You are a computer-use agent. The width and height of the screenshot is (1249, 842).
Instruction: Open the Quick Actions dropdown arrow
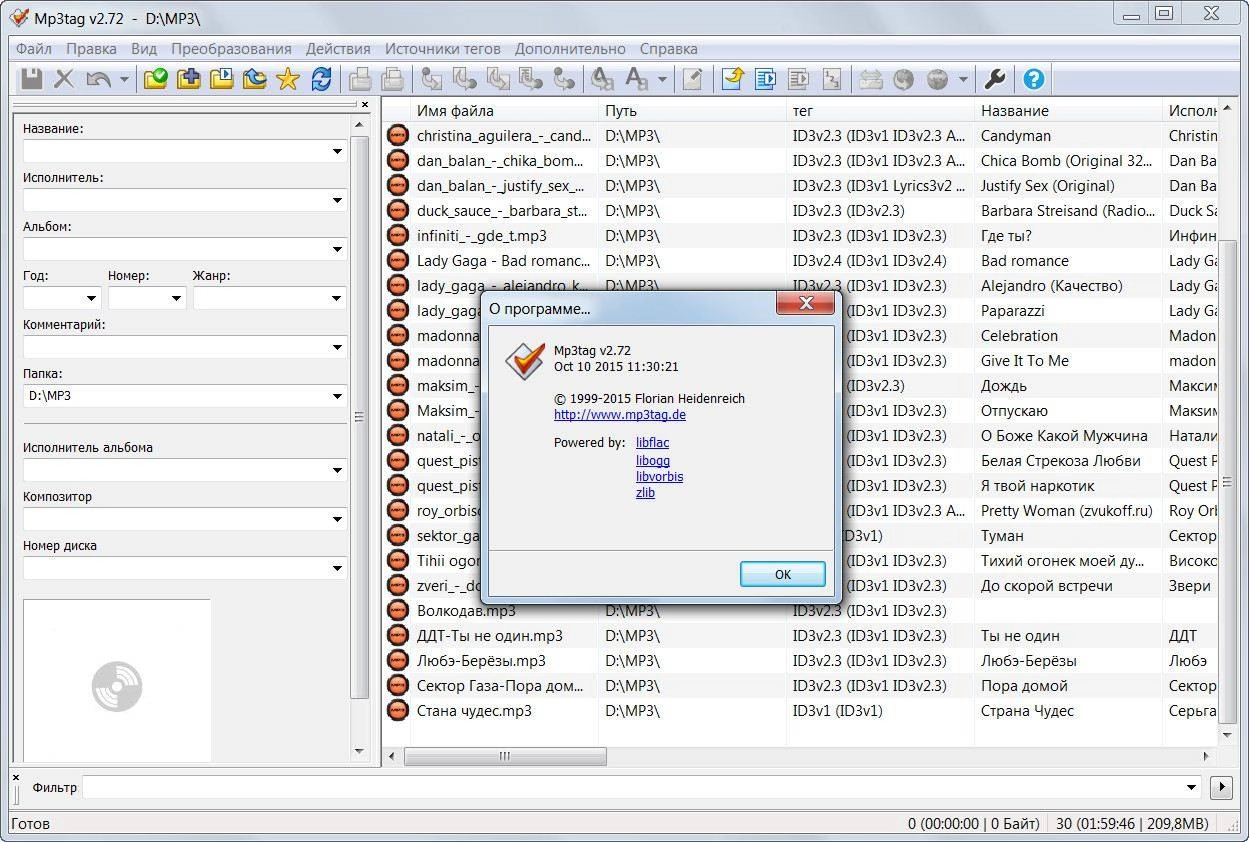pyautogui.click(x=662, y=79)
